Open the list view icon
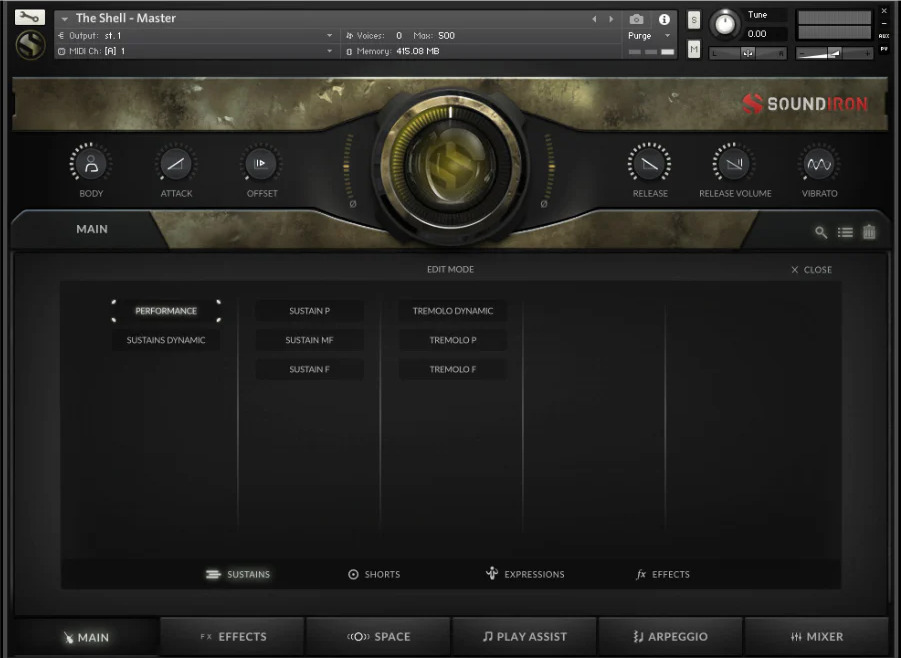 [x=844, y=232]
